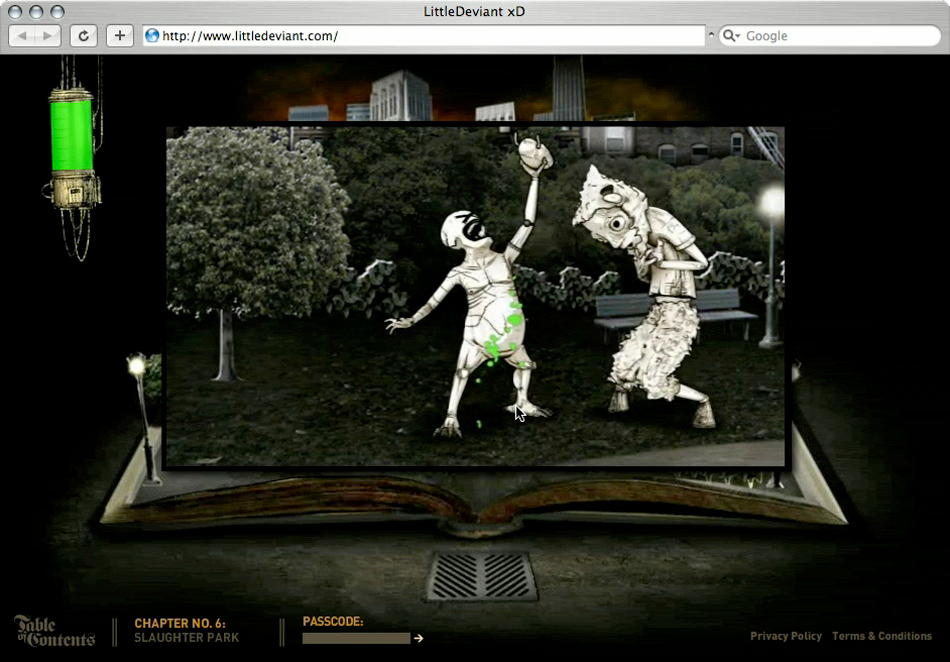
Task: Click the browser back arrow button
Action: click(x=22, y=36)
